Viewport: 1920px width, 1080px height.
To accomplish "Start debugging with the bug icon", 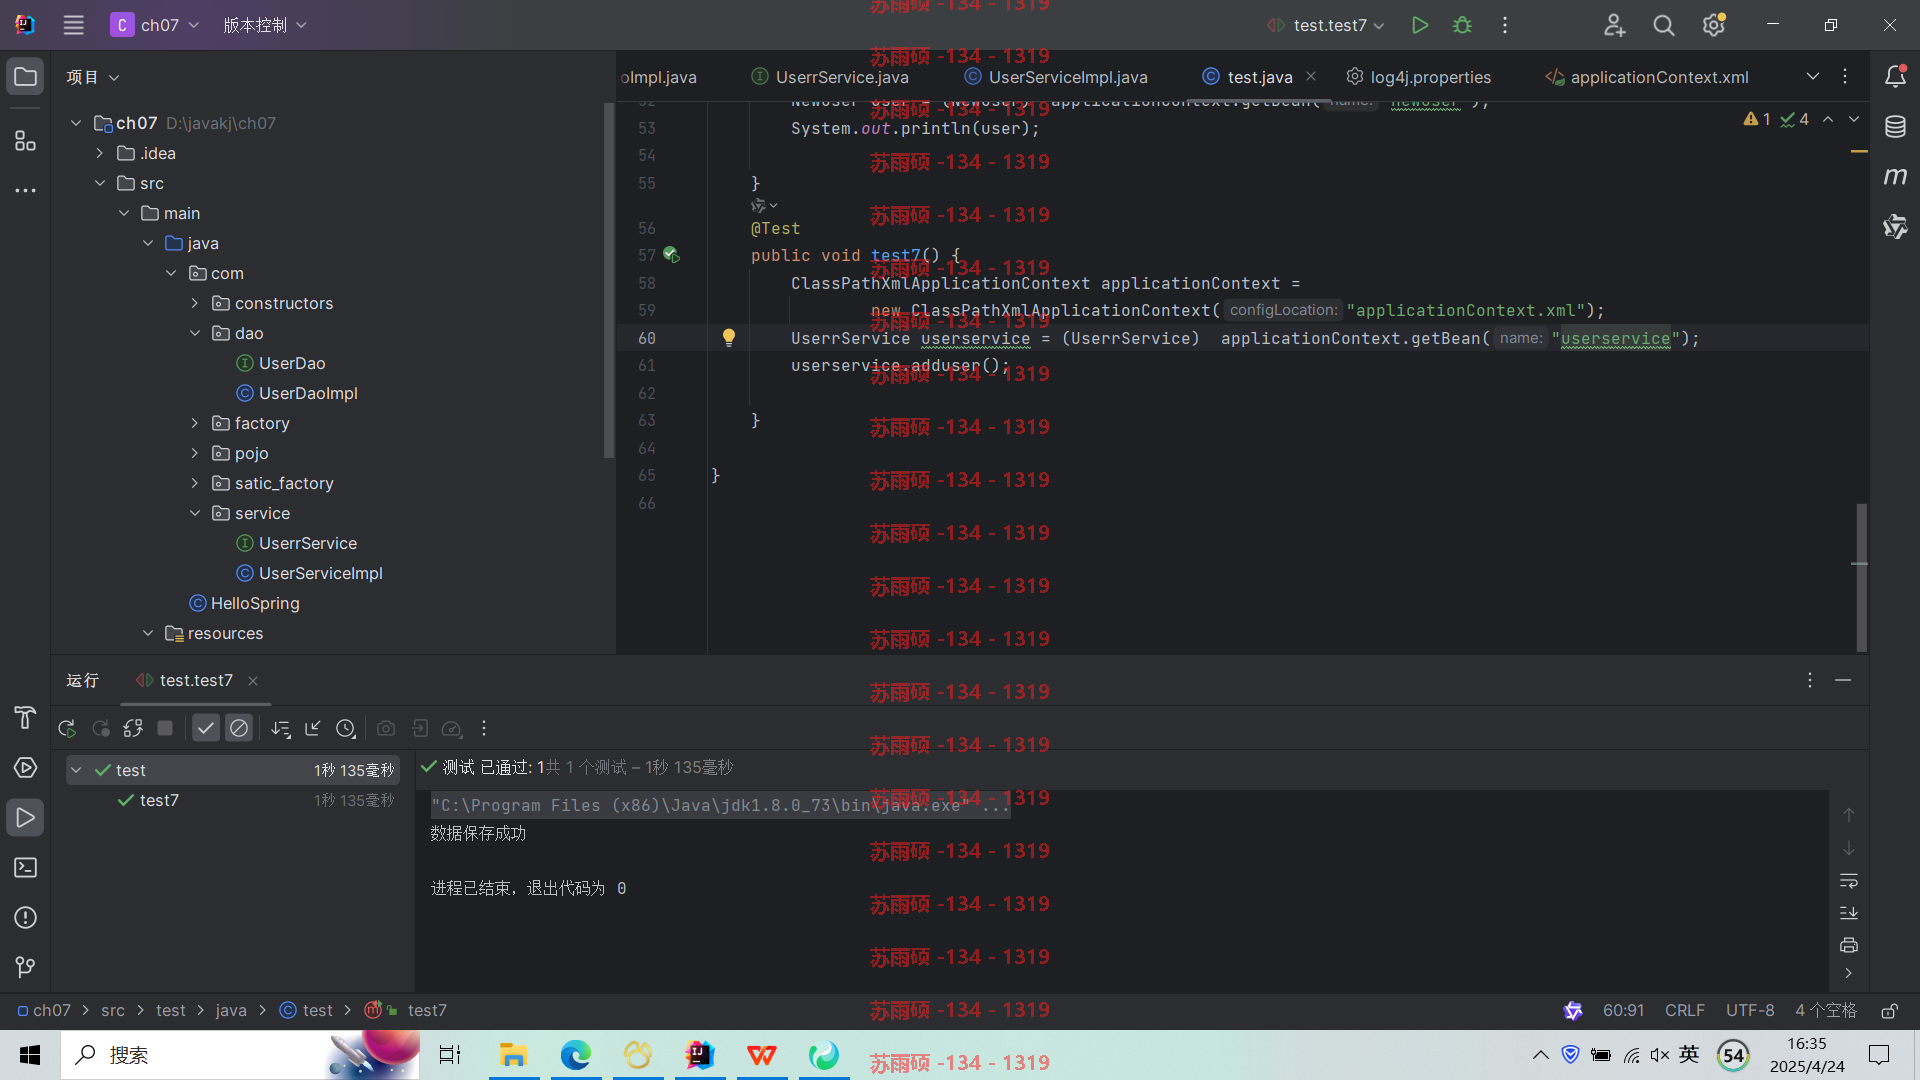I will (1462, 25).
